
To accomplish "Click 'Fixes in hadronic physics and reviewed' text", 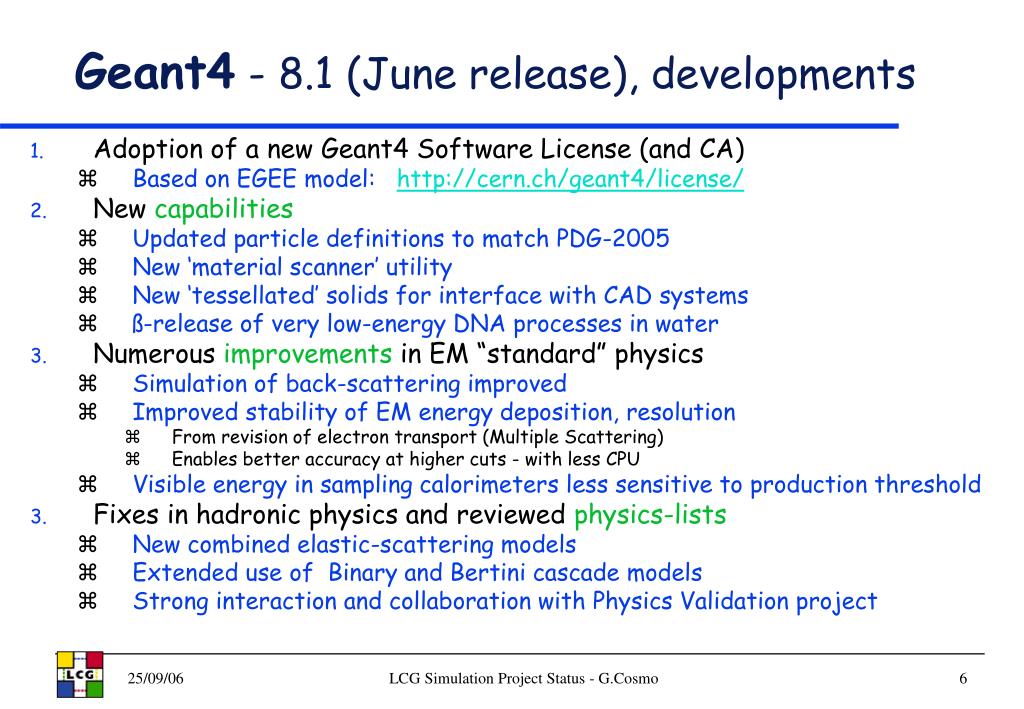I will point(329,515).
